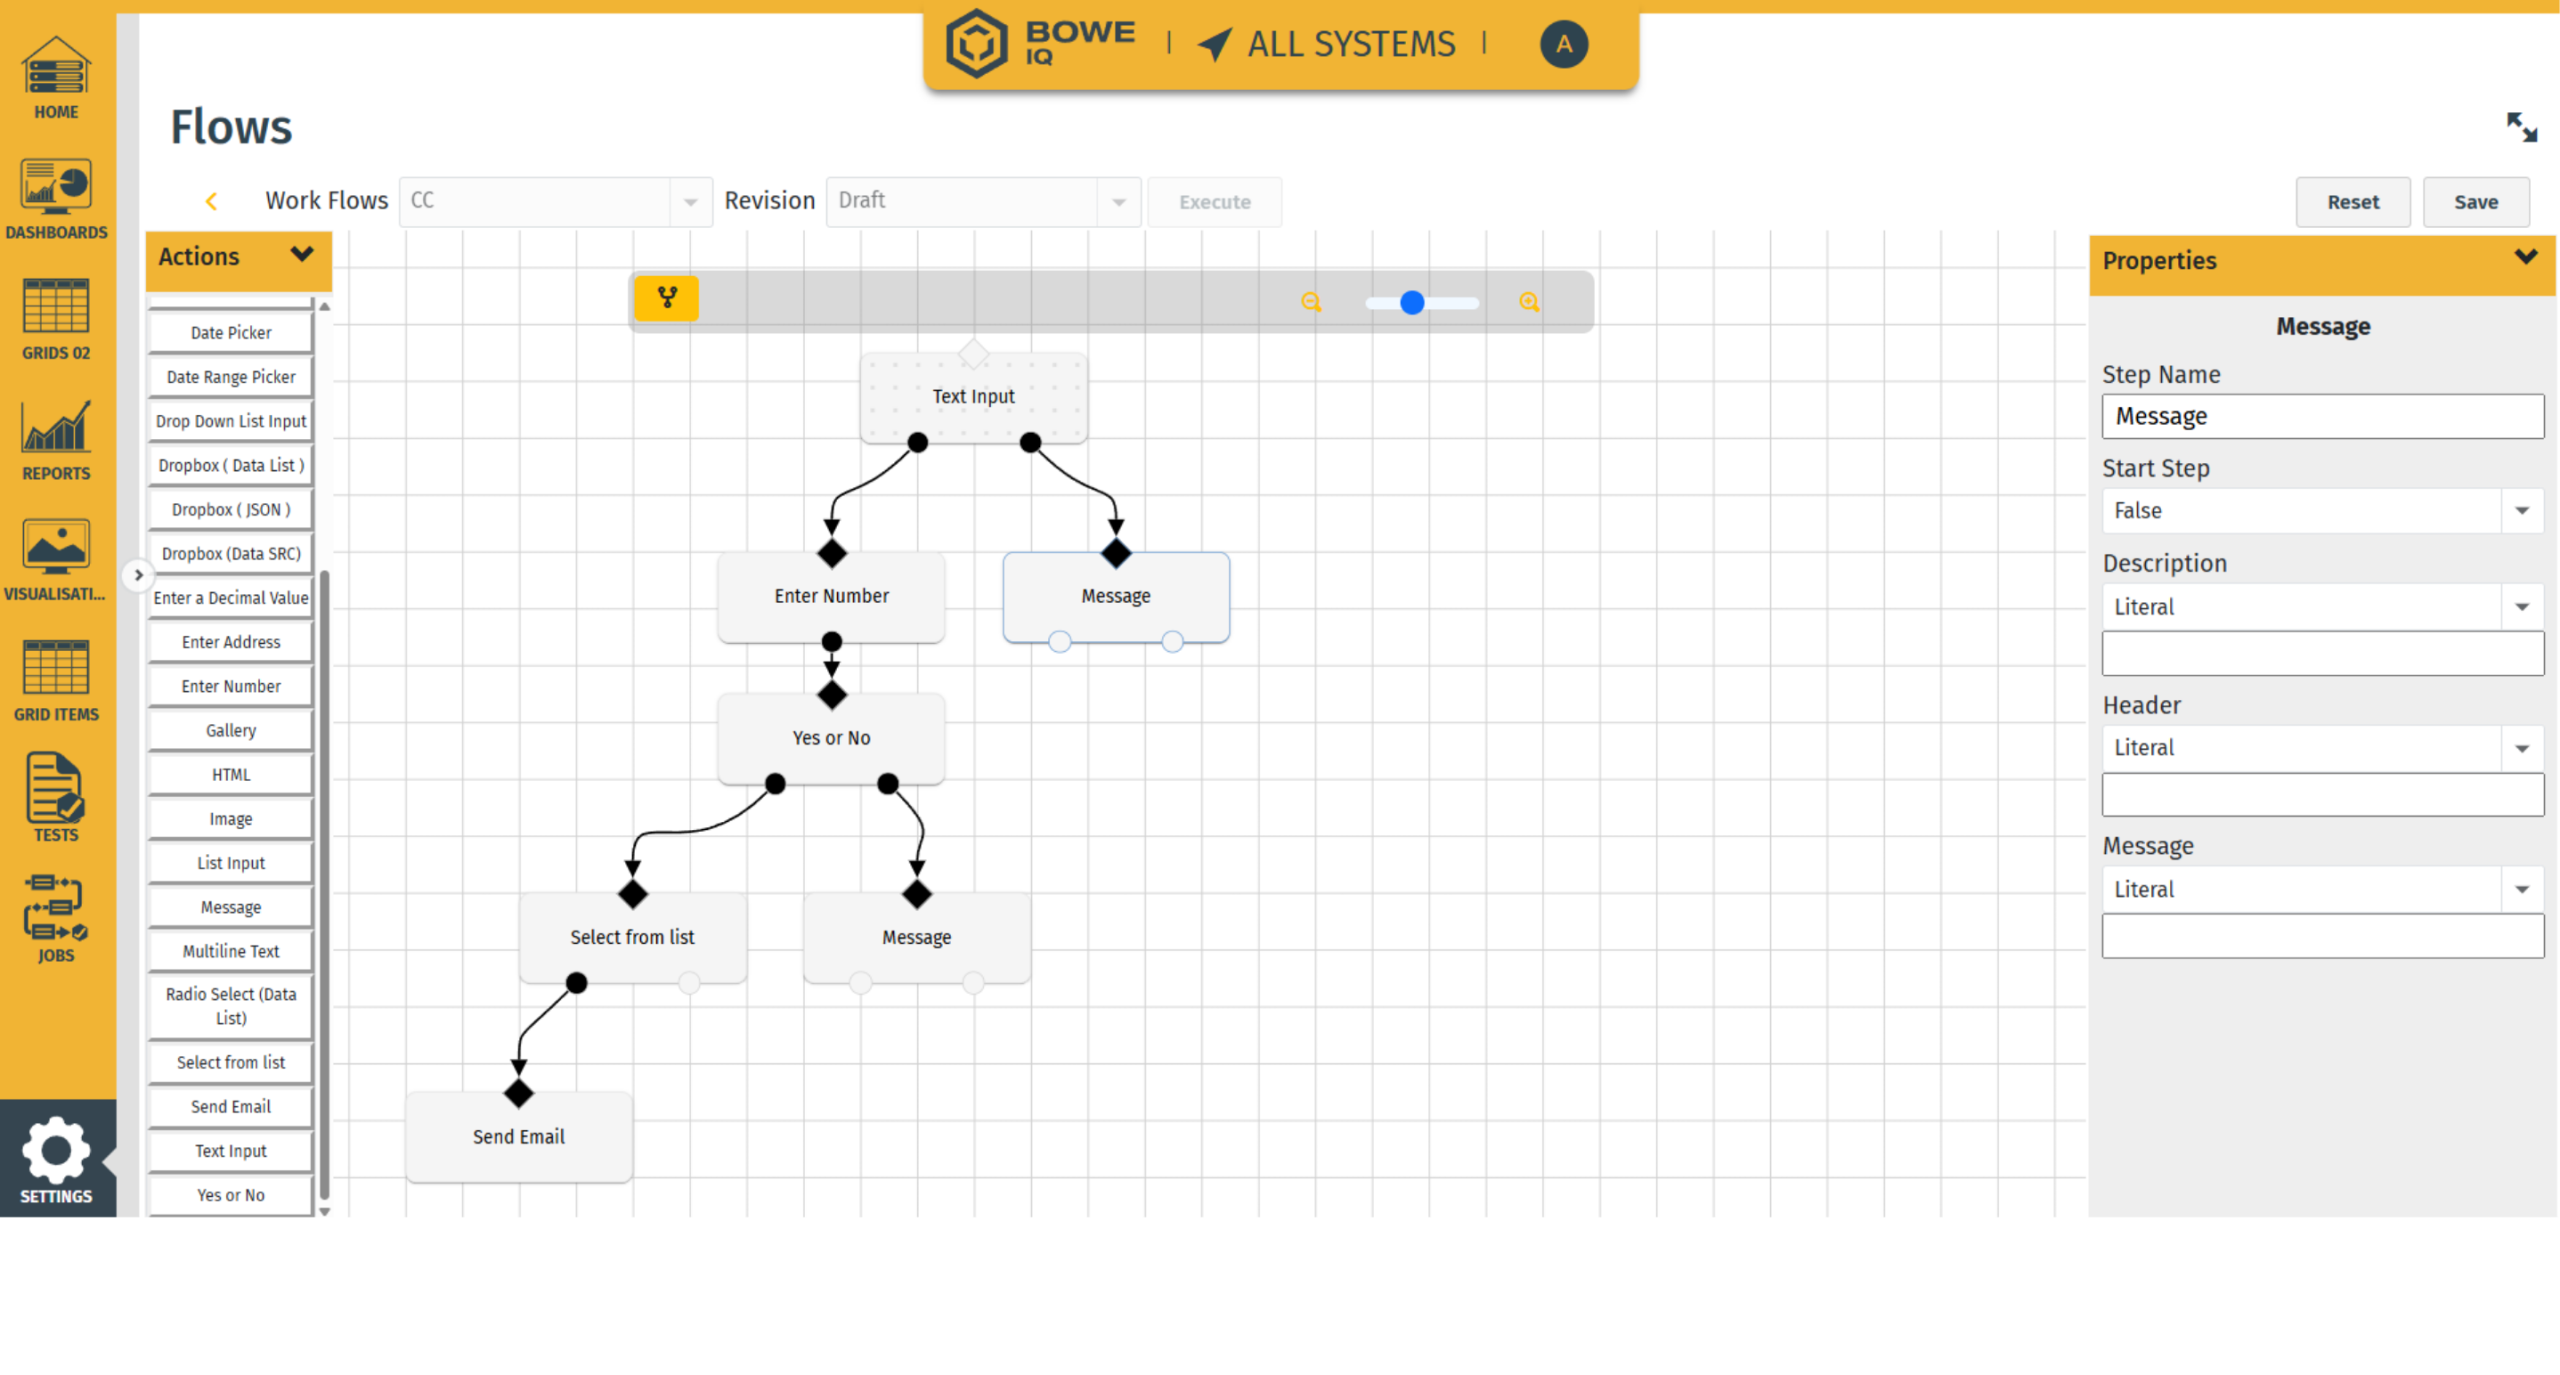This screenshot has width=2560, height=1375.
Task: Click the Save button
Action: [2476, 201]
